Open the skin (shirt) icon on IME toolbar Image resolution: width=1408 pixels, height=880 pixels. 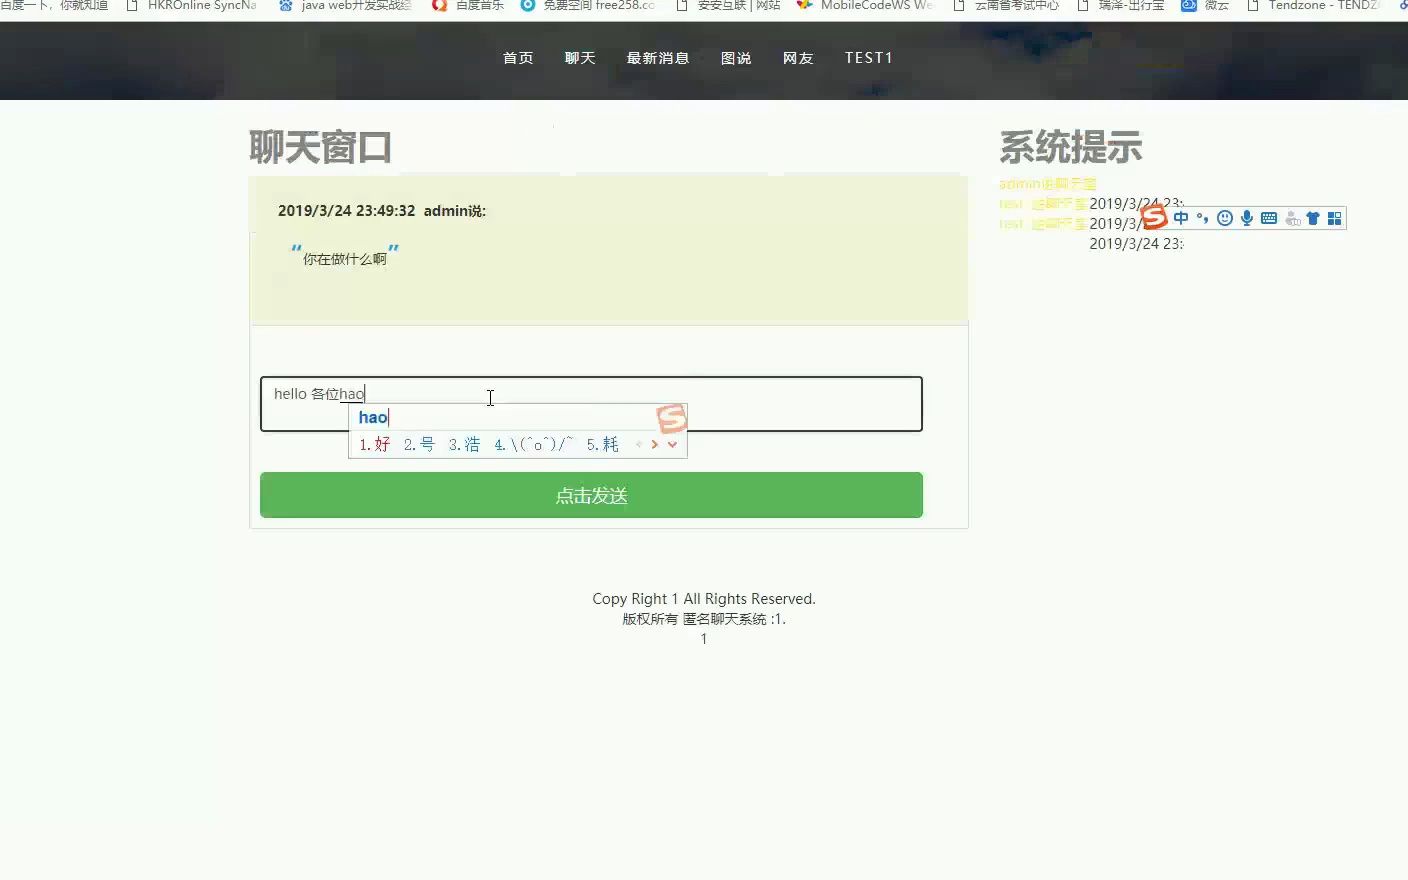pyautogui.click(x=1313, y=218)
